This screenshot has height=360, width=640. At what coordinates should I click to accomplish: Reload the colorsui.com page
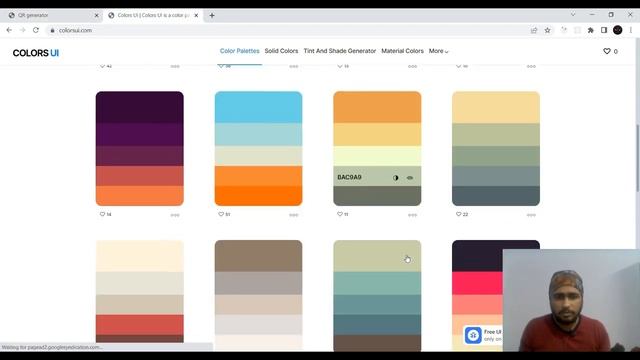[x=36, y=30]
